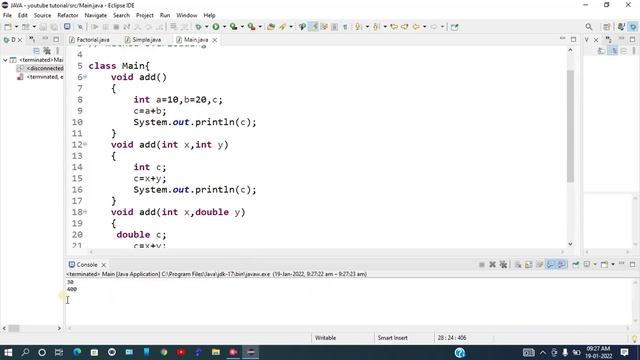Viewport: 640px width, 360px height.
Task: Open the Source menu
Action: click(x=42, y=15)
